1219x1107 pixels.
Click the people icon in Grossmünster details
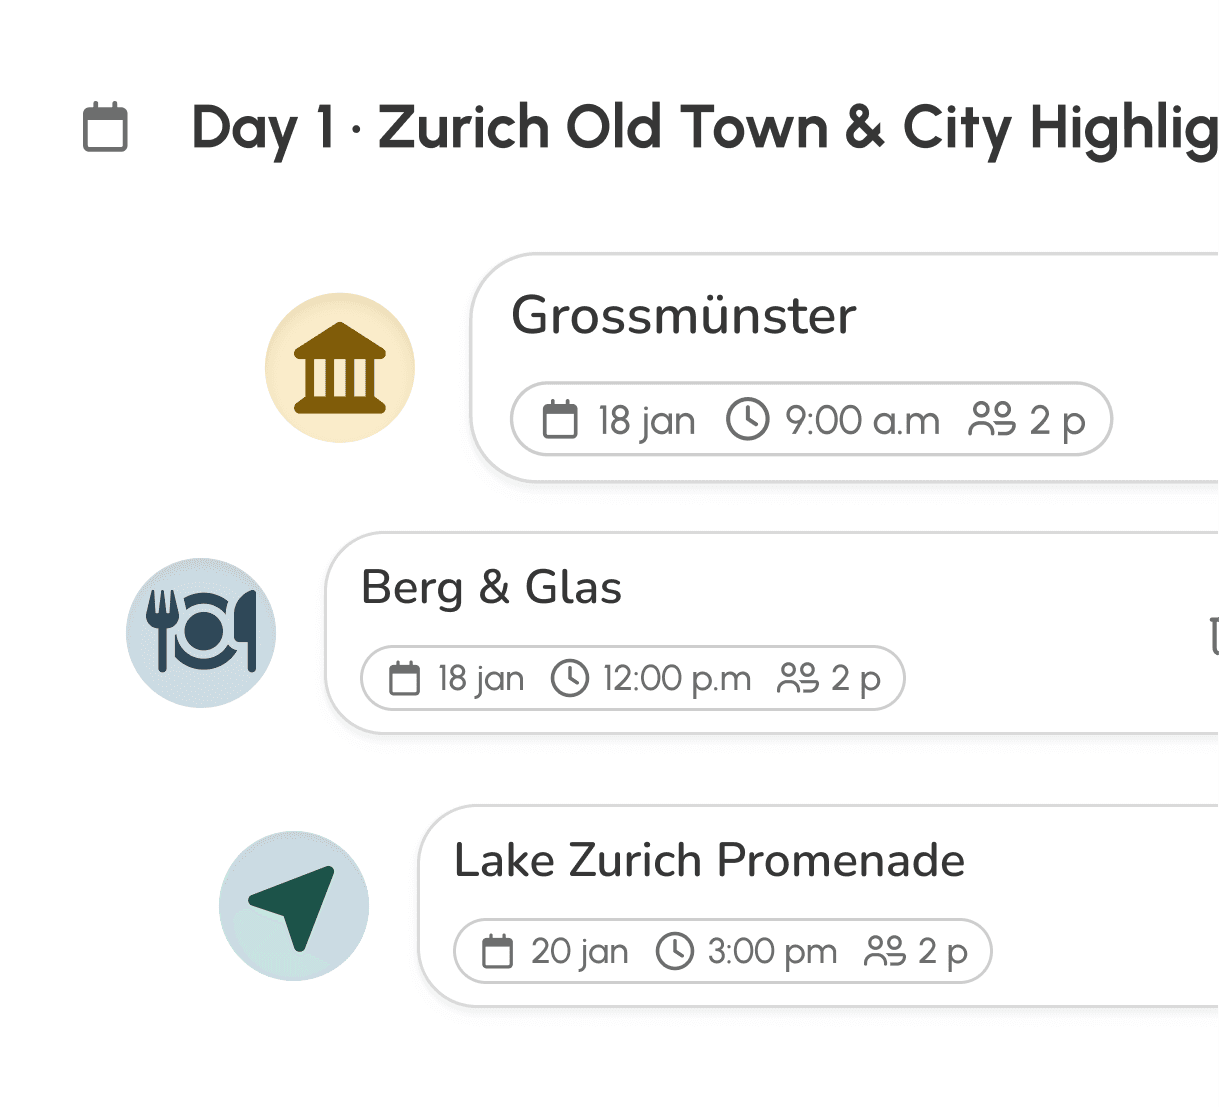tap(992, 420)
